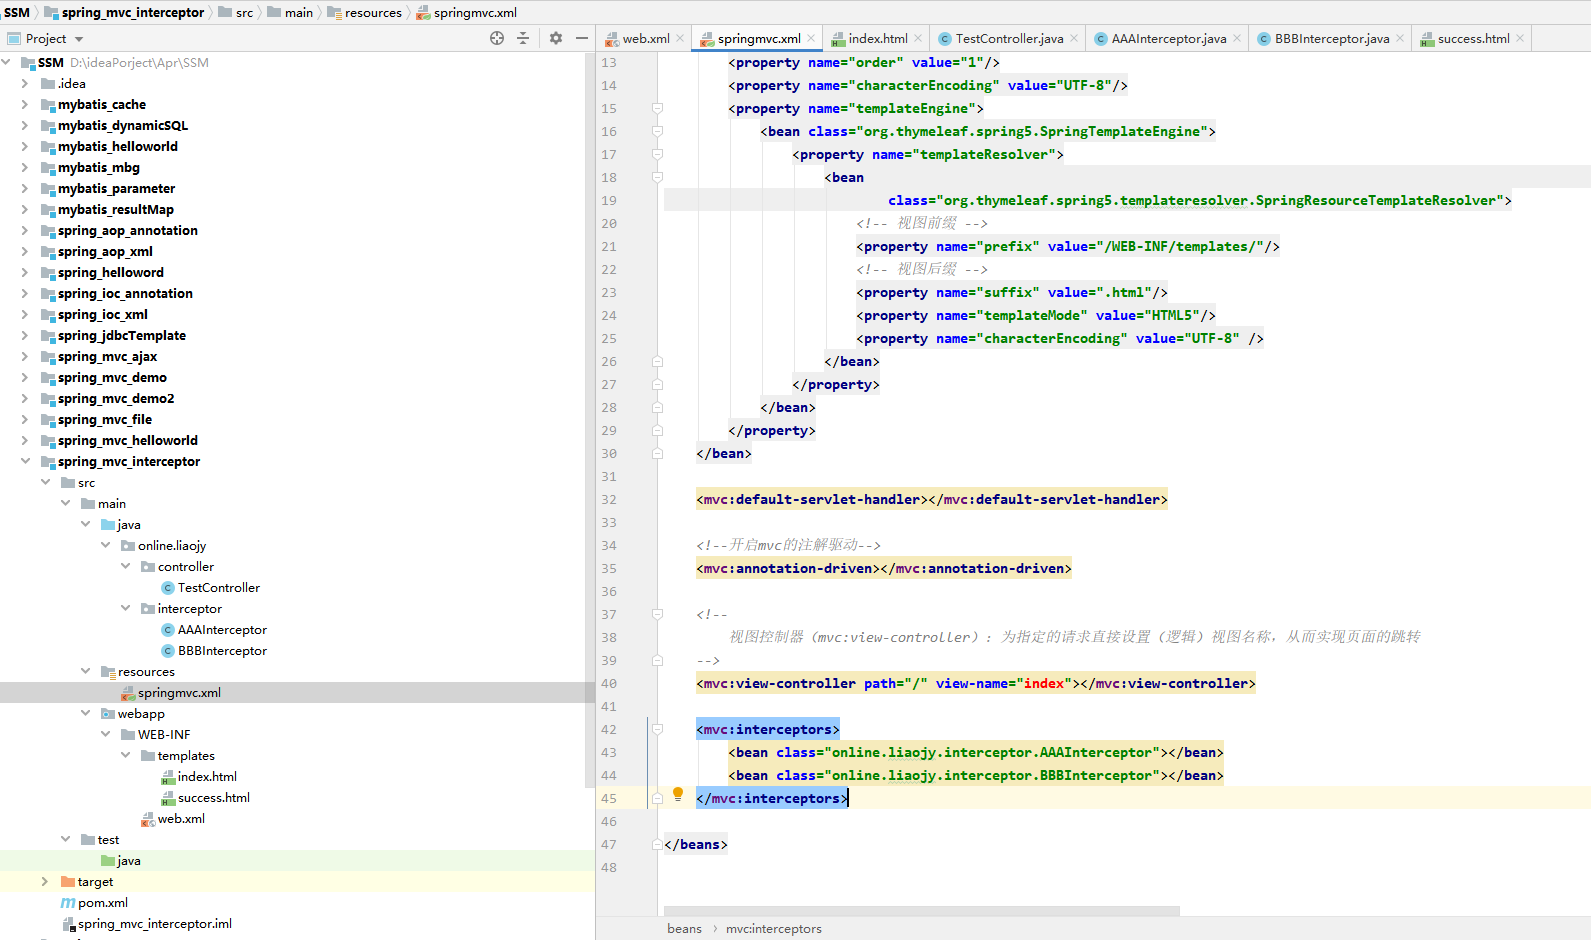The height and width of the screenshot is (940, 1591).
Task: Collapse the templates folder
Action: click(125, 756)
